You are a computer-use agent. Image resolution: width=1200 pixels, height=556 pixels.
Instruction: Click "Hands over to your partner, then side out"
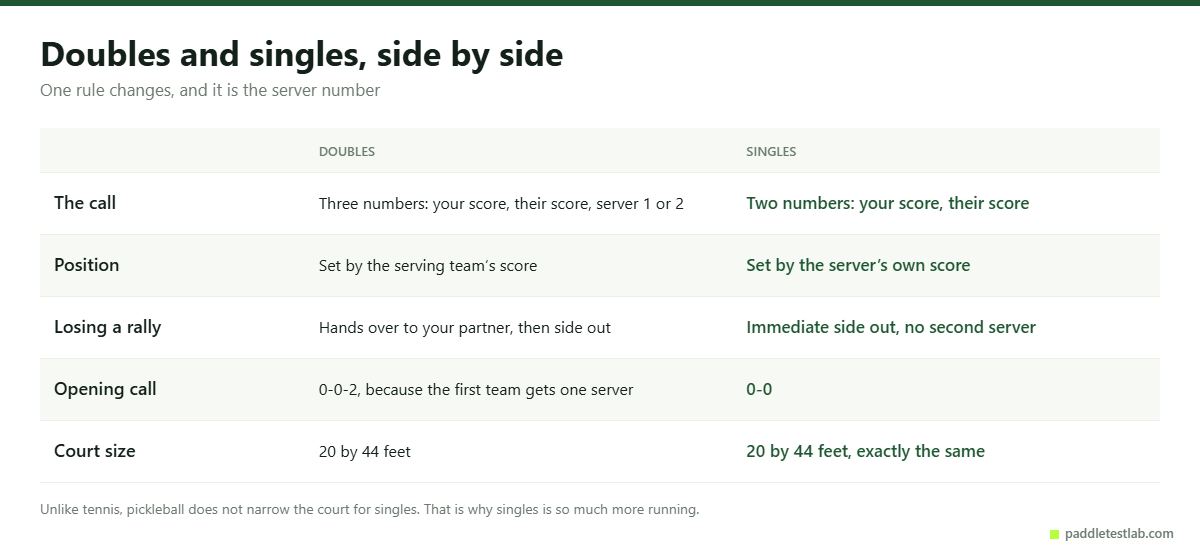(465, 328)
